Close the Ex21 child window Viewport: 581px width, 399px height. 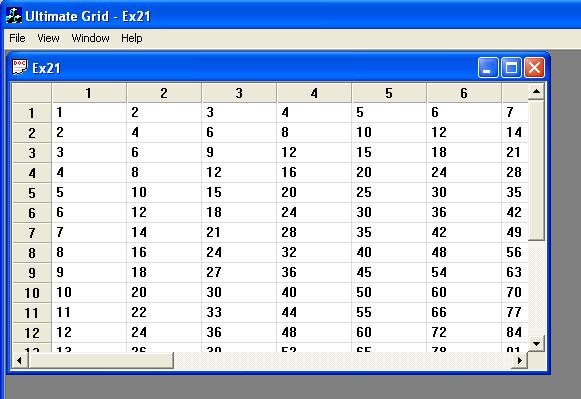click(534, 67)
